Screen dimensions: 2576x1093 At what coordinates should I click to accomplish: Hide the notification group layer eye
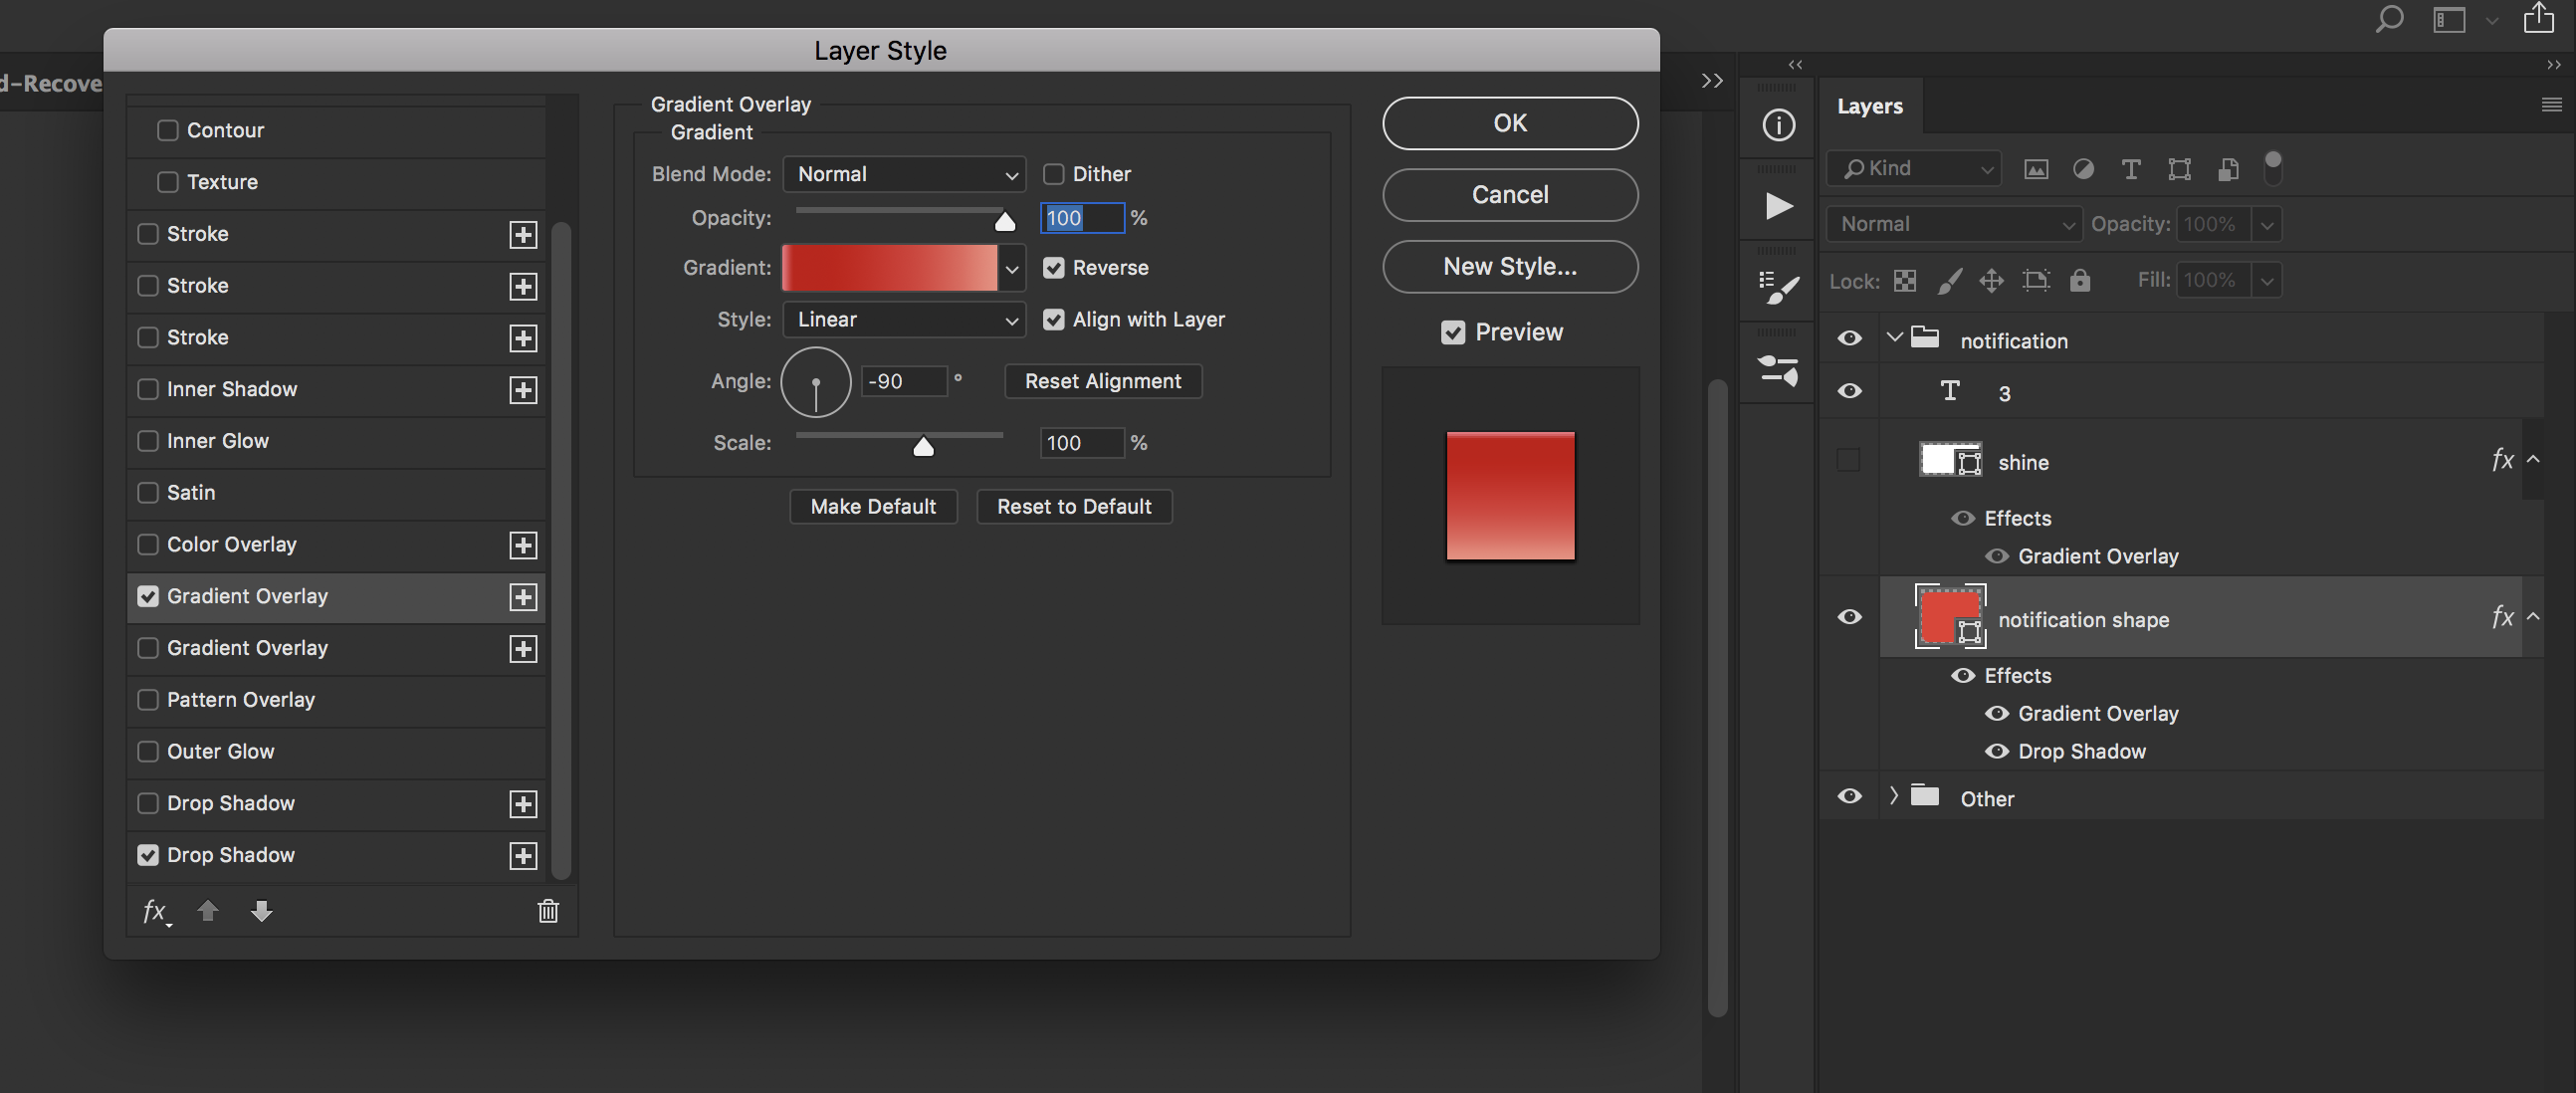(1849, 339)
